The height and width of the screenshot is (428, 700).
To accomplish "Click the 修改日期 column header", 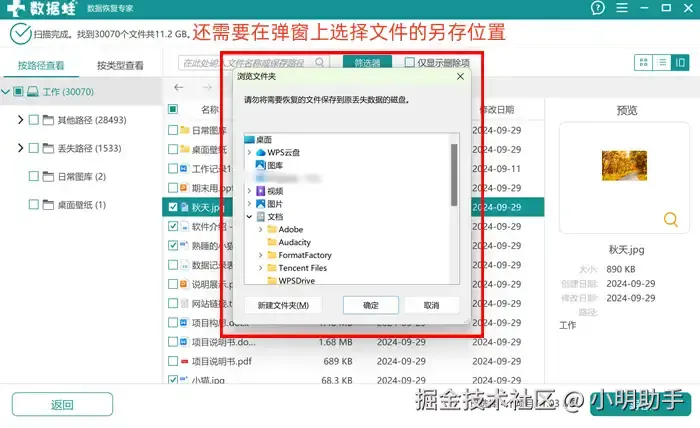I will 496,109.
